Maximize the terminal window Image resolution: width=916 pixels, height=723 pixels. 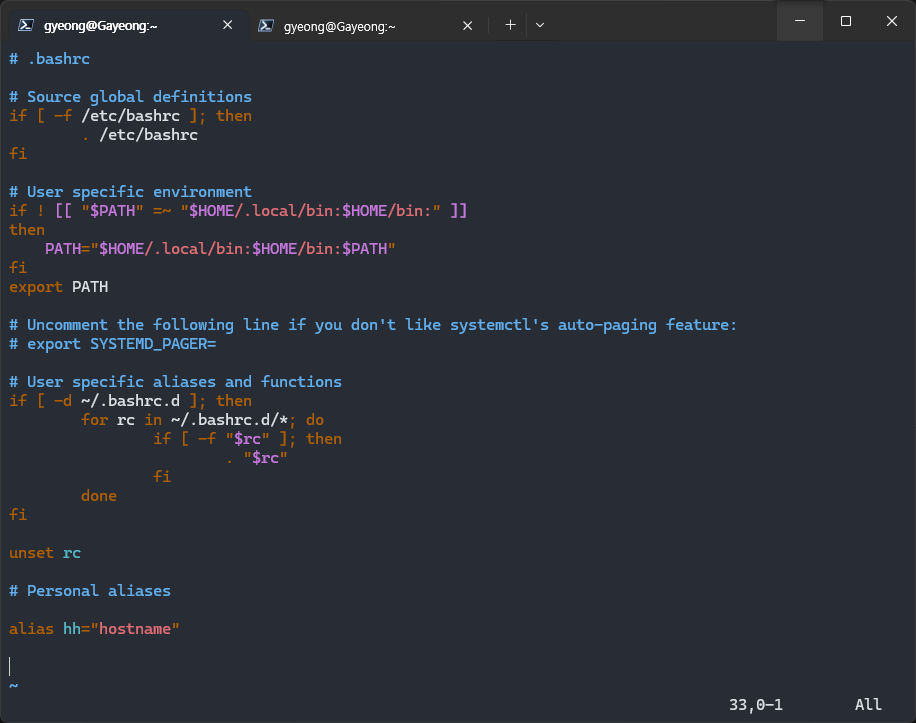point(846,21)
